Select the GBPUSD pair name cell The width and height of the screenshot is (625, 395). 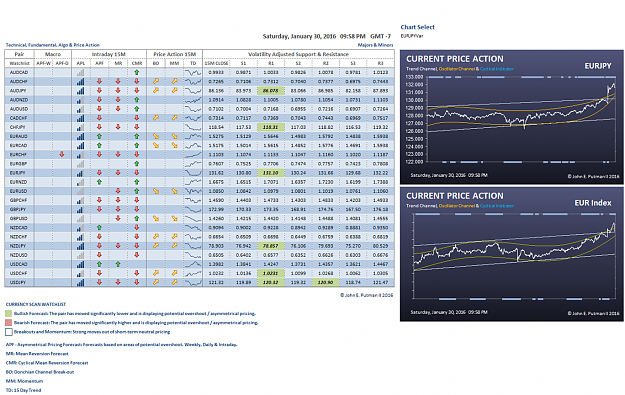click(18, 219)
